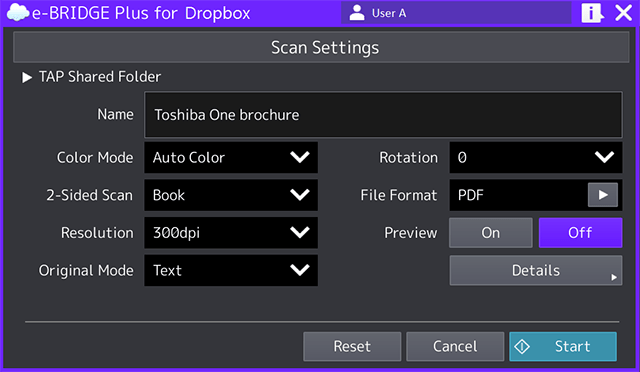The image size is (640, 372).
Task: Select the User A account icon
Action: click(x=357, y=13)
